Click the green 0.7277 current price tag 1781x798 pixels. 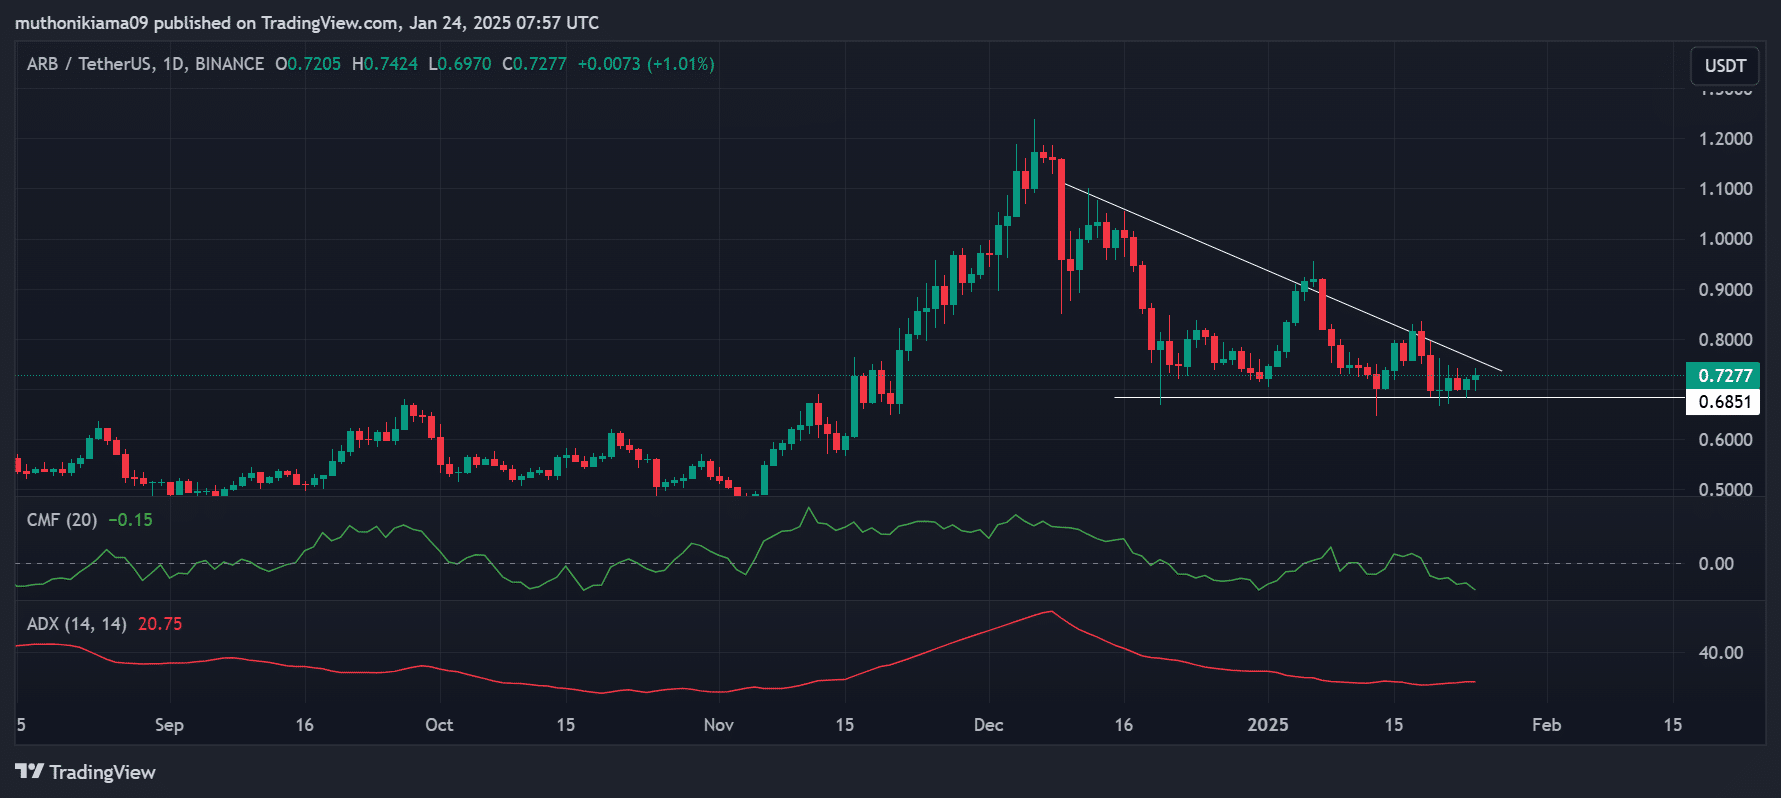tap(1724, 376)
